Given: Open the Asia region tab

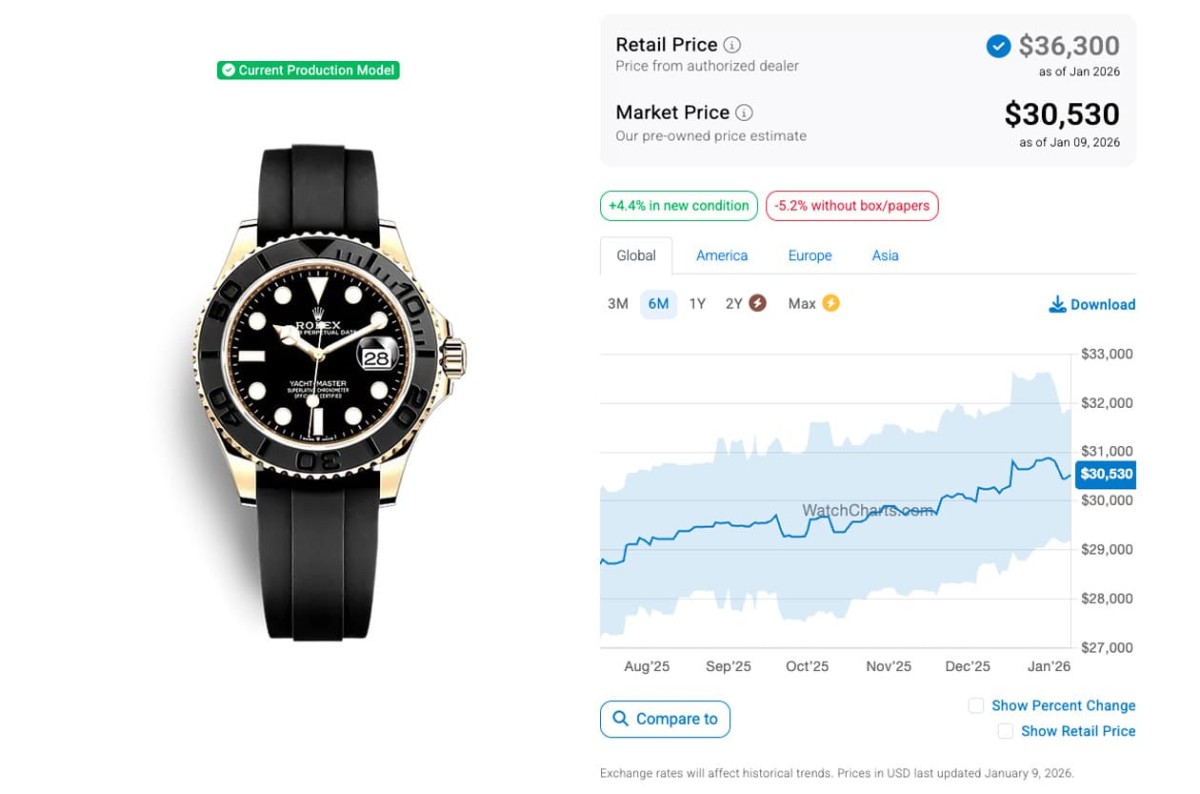Looking at the screenshot, I should click(885, 256).
